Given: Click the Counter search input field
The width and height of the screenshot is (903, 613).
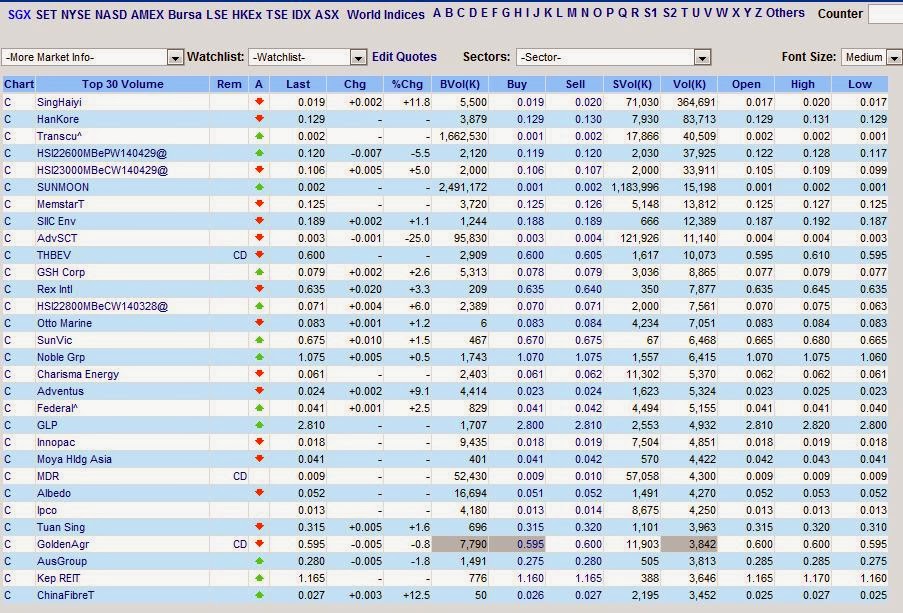Looking at the screenshot, I should point(885,14).
